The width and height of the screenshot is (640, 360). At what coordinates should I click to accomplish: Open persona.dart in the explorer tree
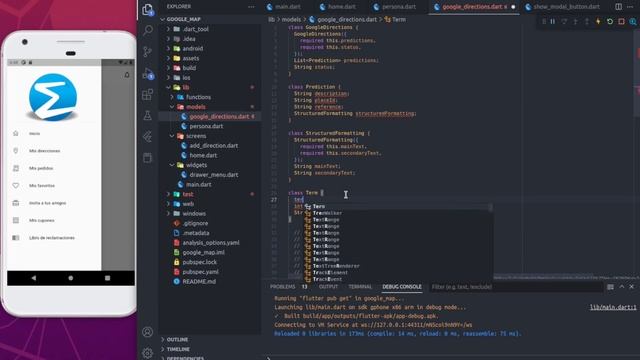206,126
